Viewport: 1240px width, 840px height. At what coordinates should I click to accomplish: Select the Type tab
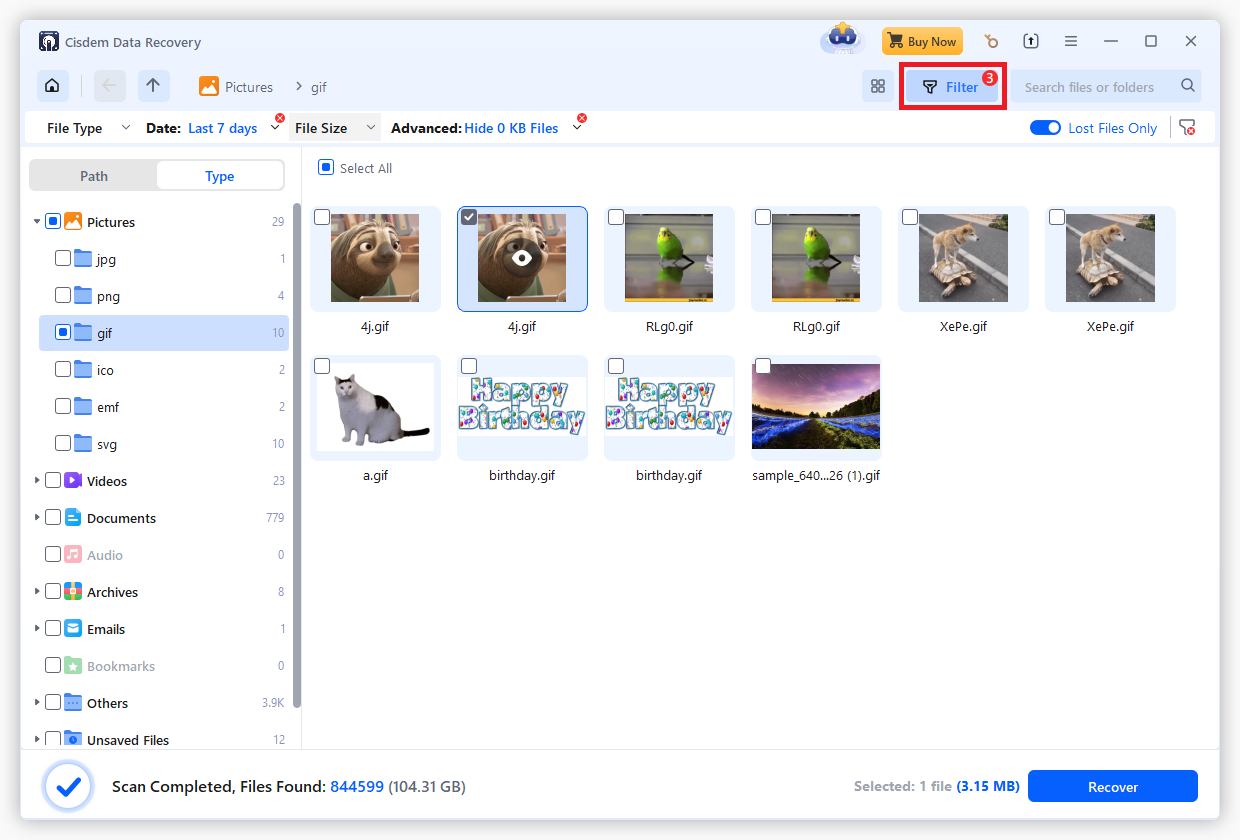coord(219,175)
